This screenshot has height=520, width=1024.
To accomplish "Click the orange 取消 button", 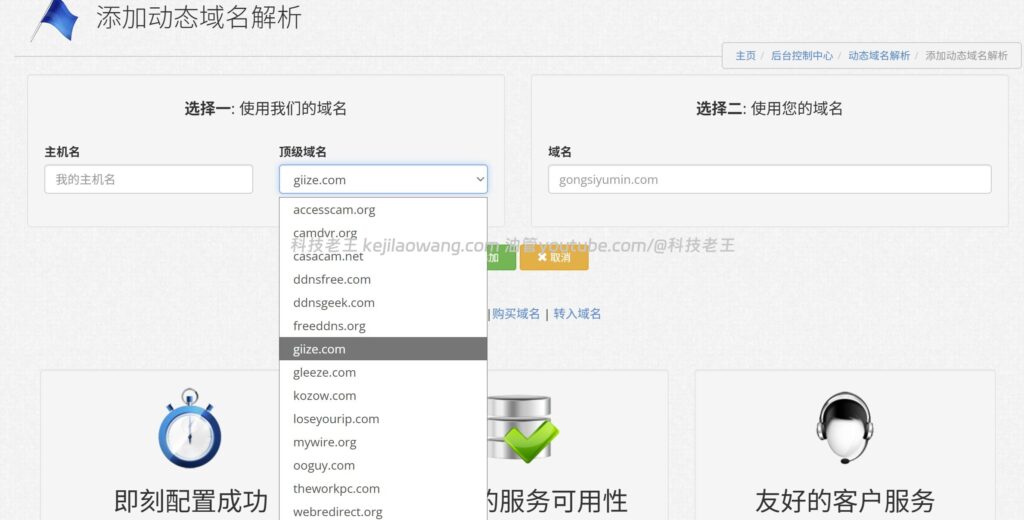I will click(x=554, y=257).
